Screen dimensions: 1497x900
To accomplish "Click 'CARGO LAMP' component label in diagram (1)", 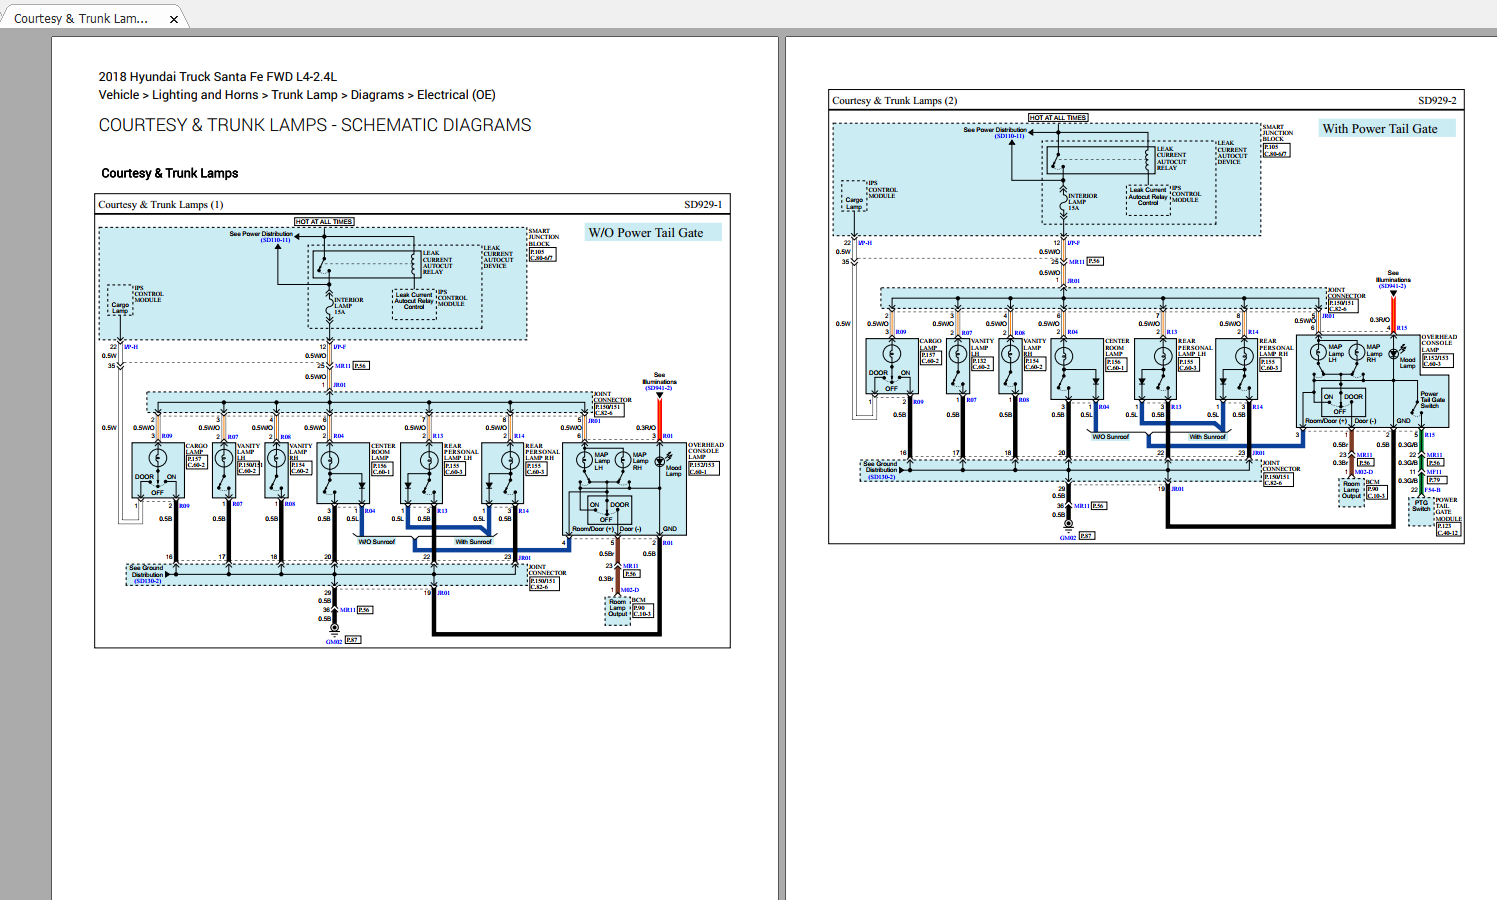I will [196, 449].
